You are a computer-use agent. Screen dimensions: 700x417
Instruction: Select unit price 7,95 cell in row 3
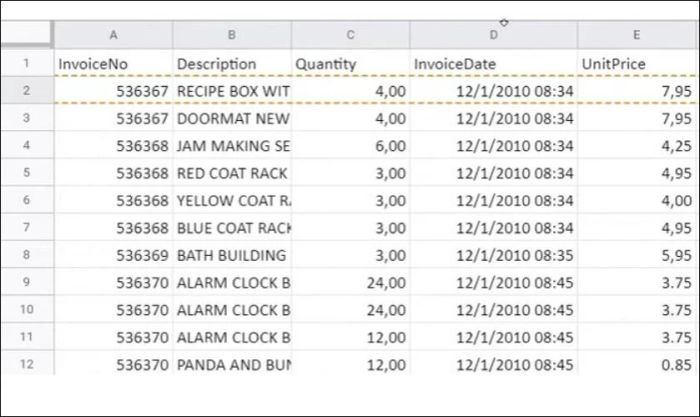(x=637, y=118)
